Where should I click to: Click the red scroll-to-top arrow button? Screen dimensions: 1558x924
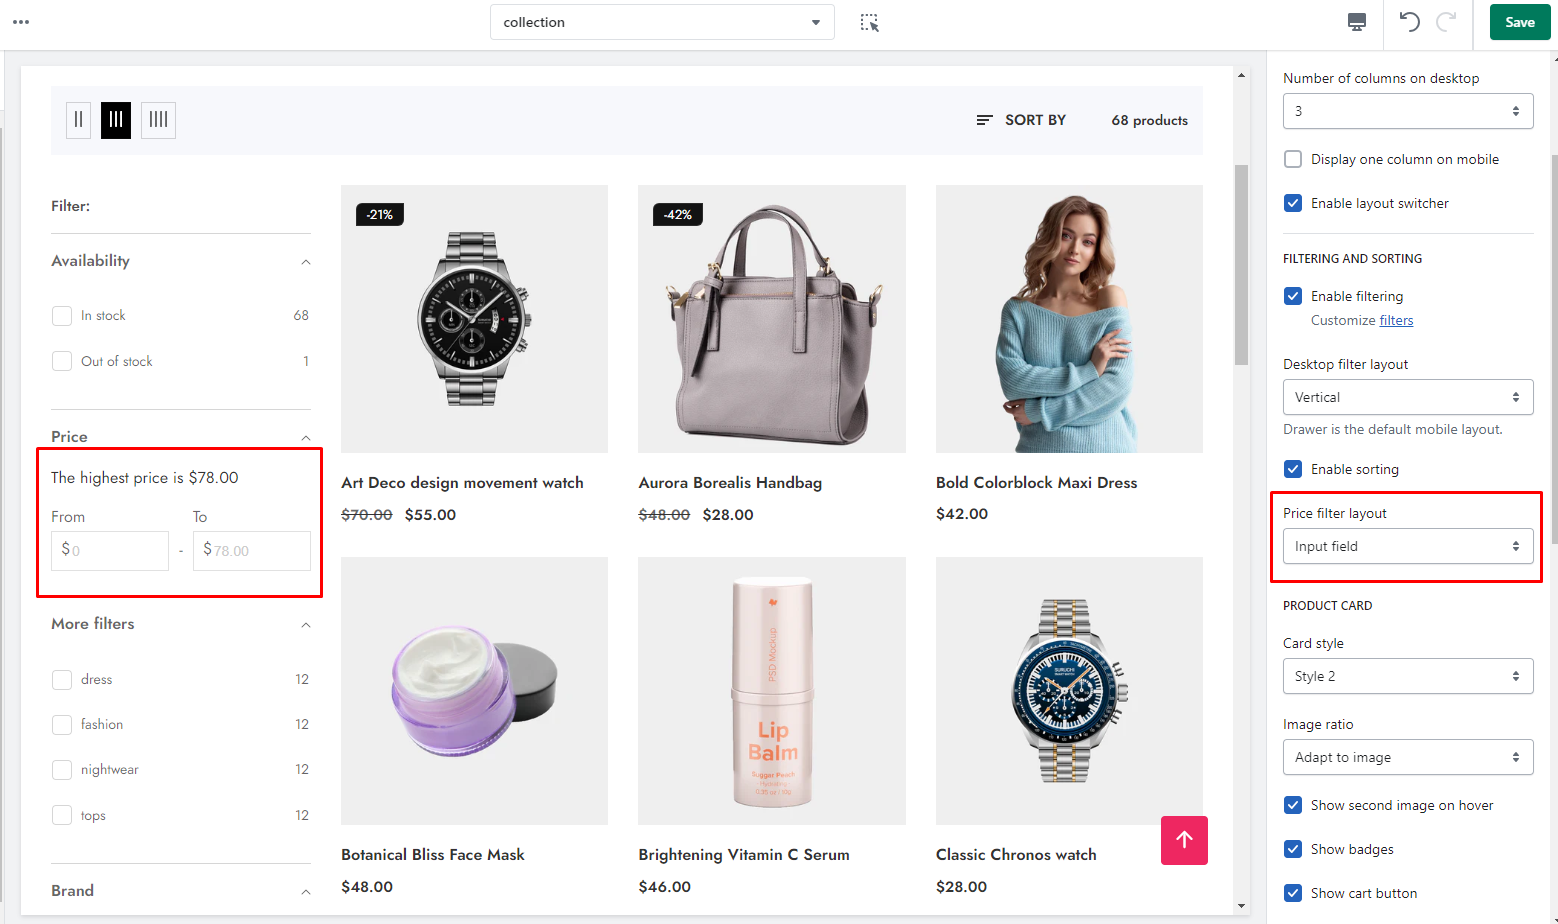pos(1184,840)
